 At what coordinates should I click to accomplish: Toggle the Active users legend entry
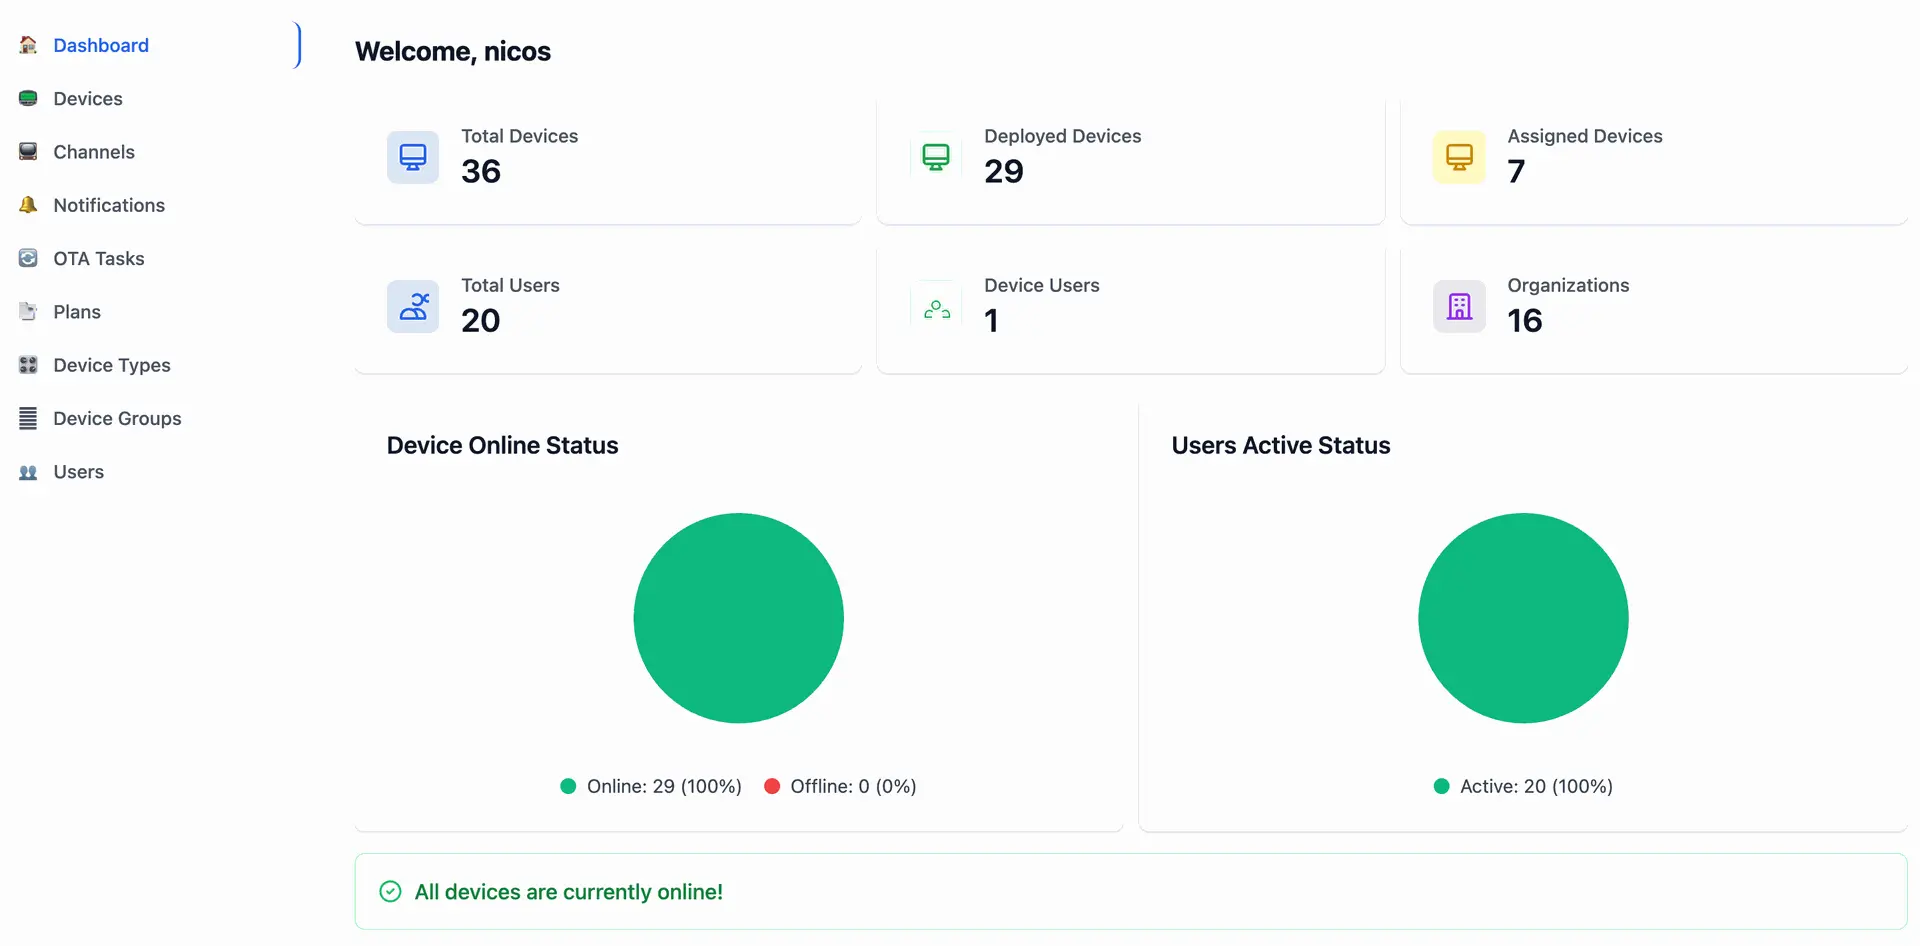pos(1523,786)
